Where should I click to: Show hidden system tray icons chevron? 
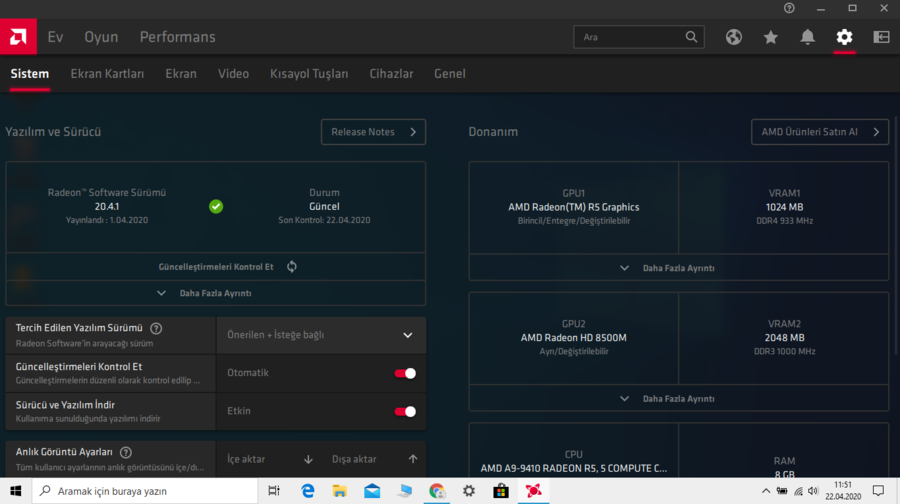(766, 491)
